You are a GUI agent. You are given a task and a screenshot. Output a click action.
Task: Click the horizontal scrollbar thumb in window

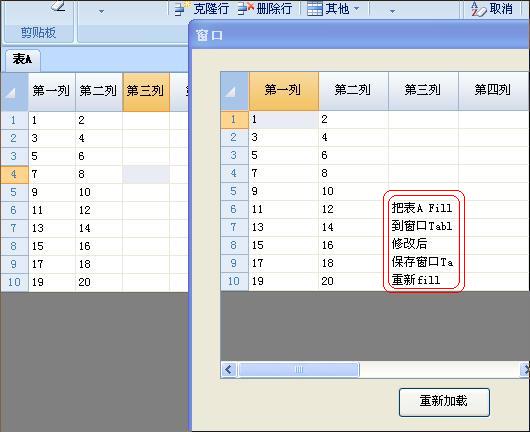(298, 369)
